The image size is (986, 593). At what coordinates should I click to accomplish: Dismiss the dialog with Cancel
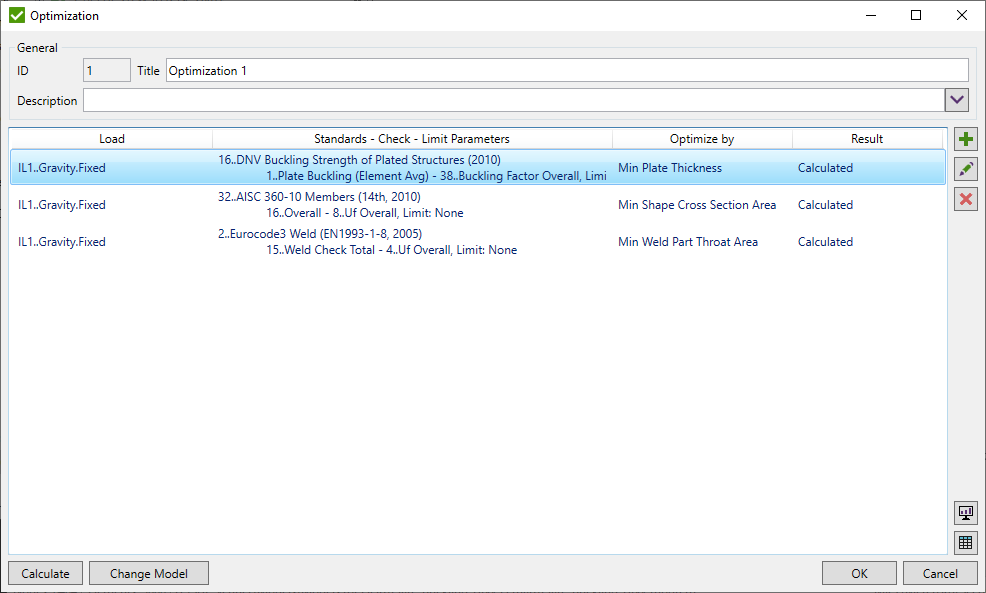coord(940,573)
